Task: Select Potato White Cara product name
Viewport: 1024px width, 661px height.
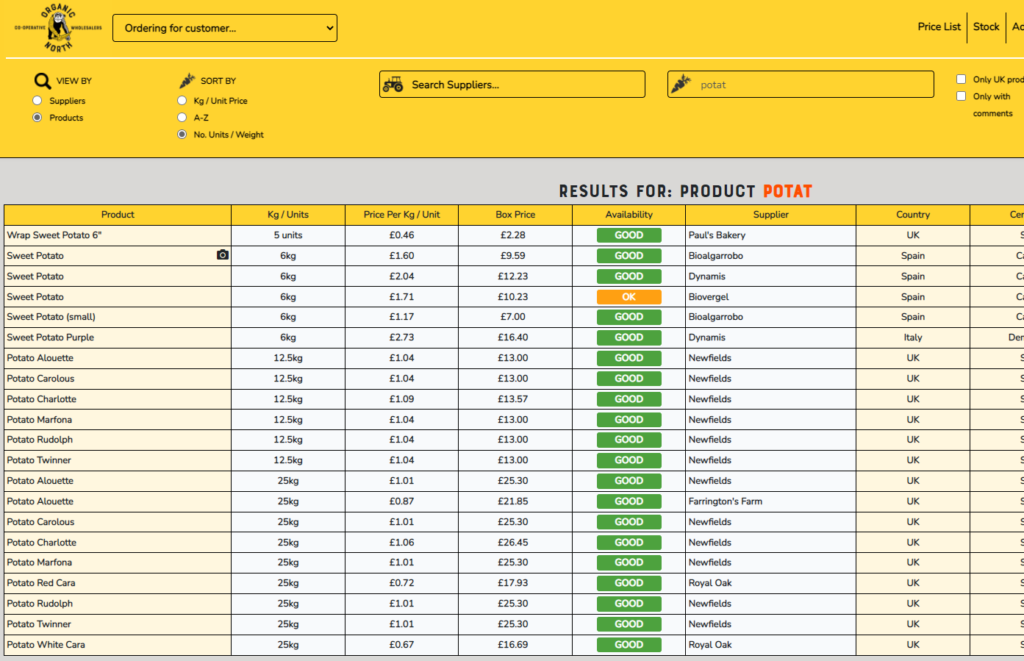Action: (x=46, y=645)
